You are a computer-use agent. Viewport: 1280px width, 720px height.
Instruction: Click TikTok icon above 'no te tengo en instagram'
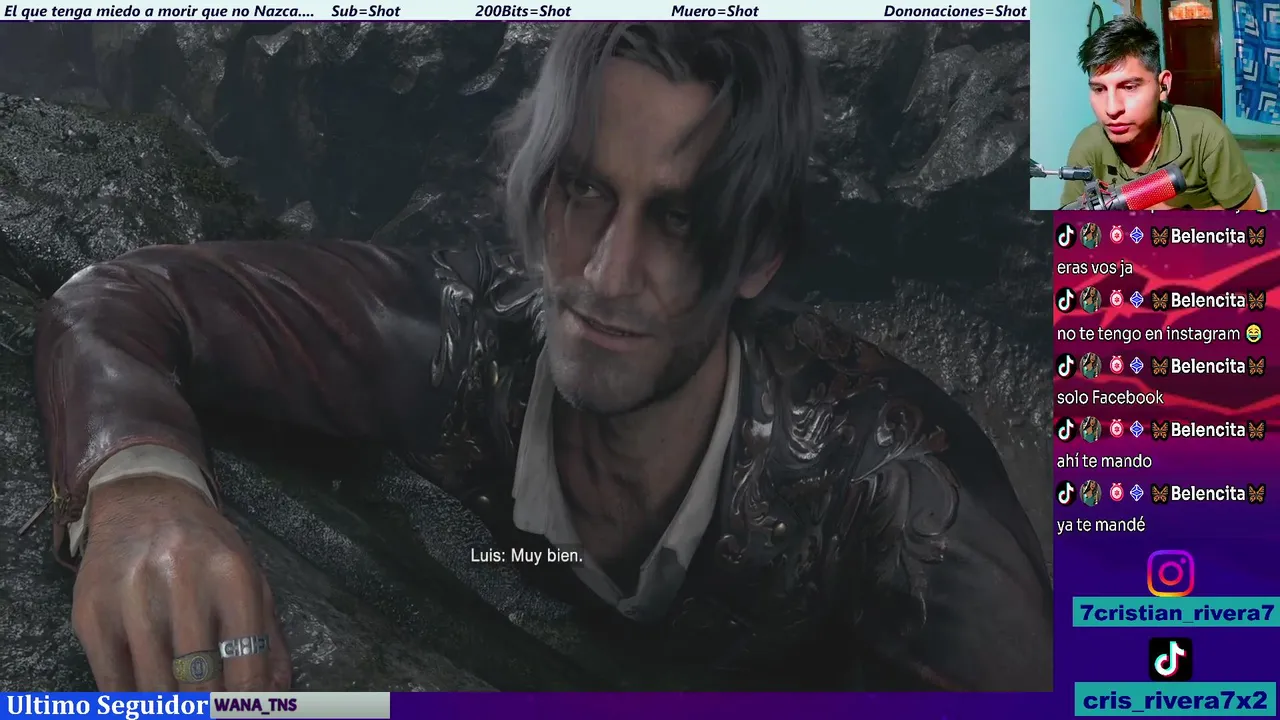pyautogui.click(x=1066, y=300)
